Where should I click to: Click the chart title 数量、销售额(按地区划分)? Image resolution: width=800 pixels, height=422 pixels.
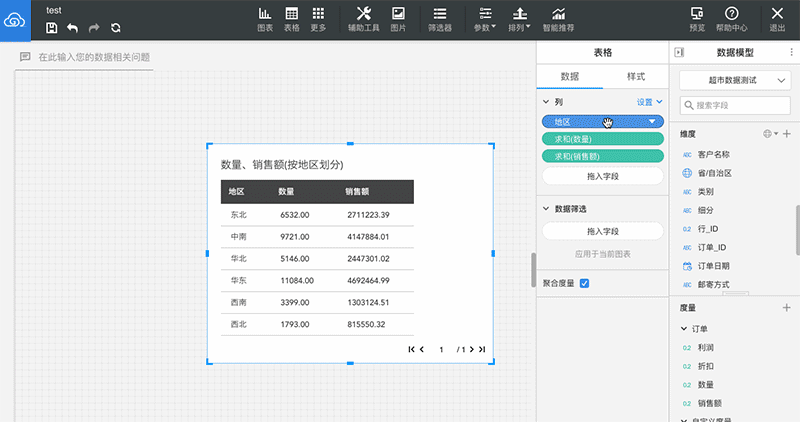point(282,165)
